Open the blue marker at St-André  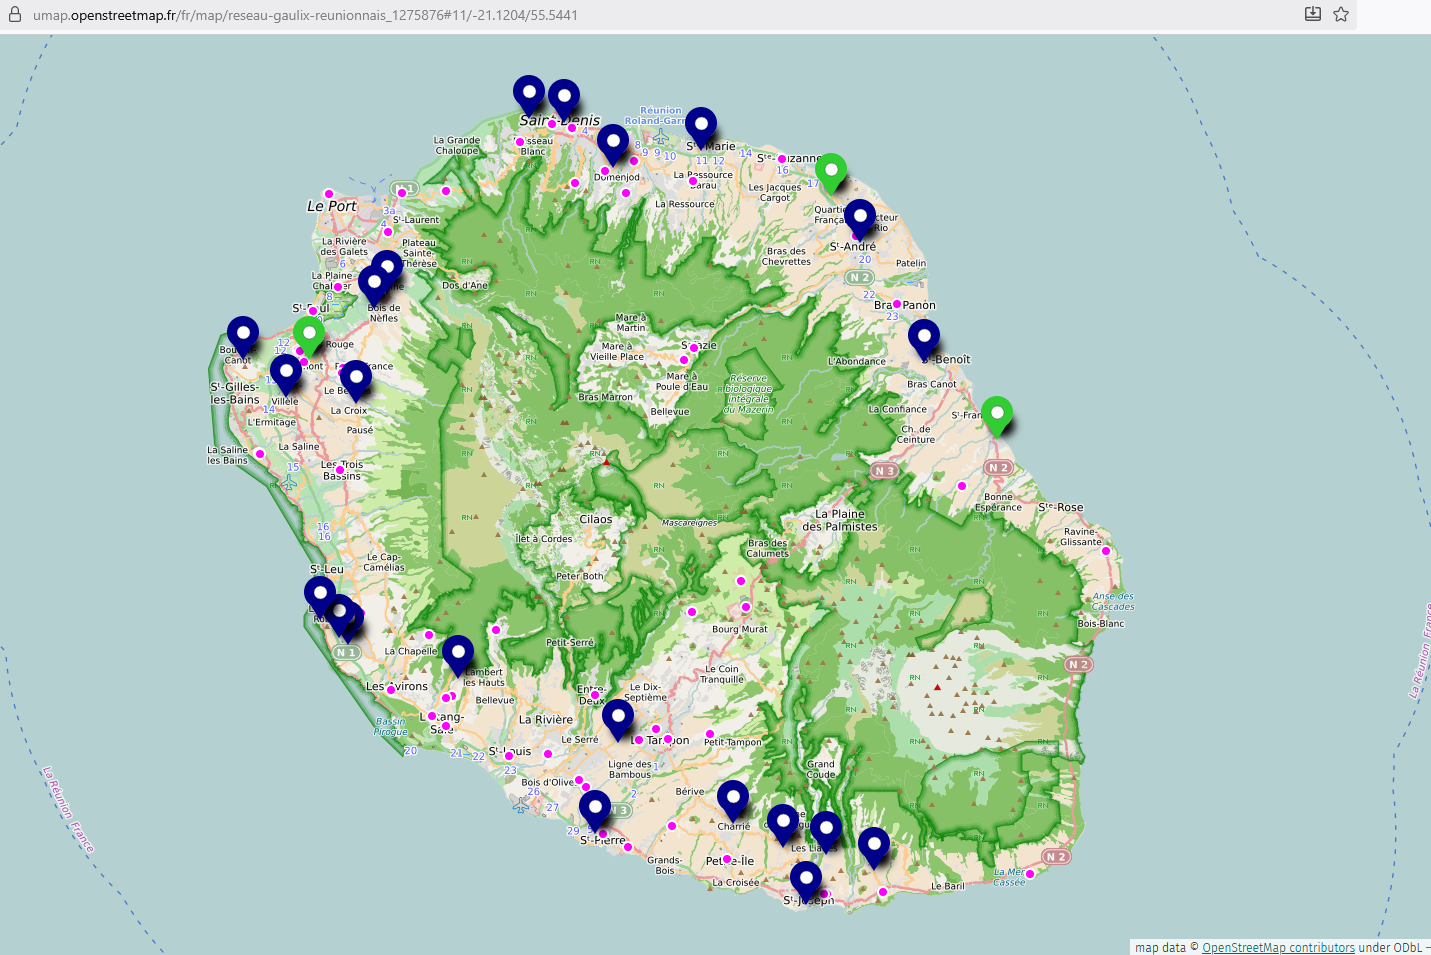point(859,219)
